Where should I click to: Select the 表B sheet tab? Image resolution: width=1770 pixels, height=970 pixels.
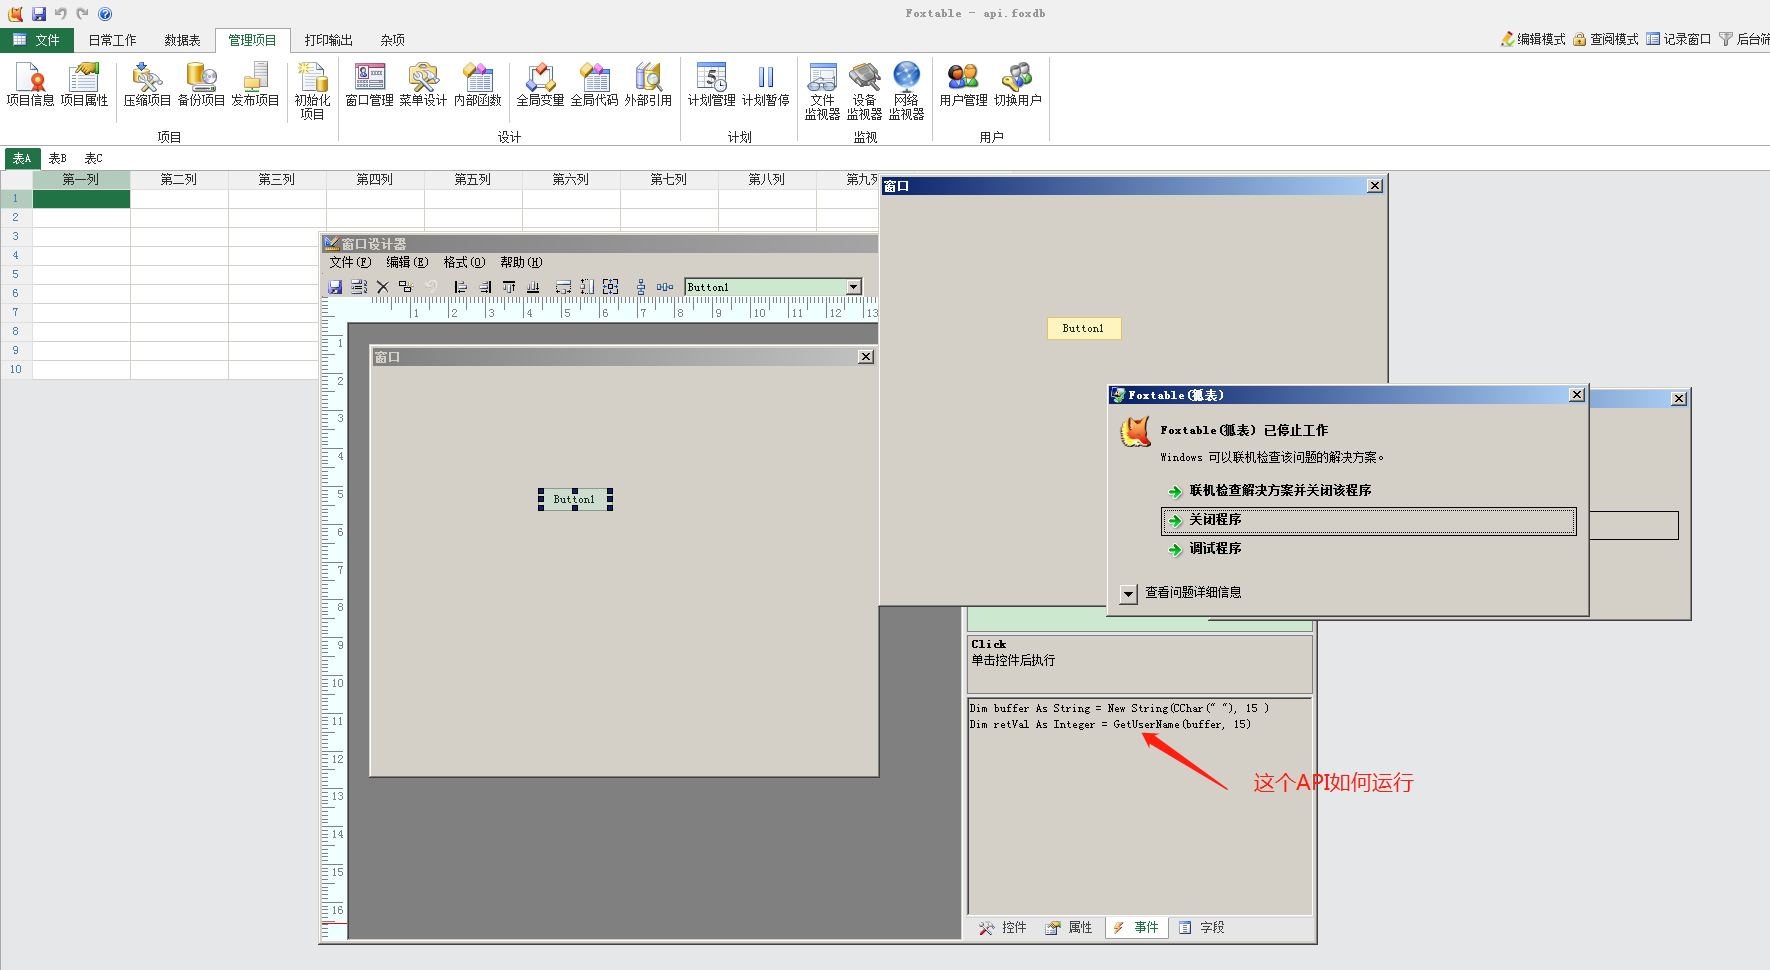[x=57, y=158]
